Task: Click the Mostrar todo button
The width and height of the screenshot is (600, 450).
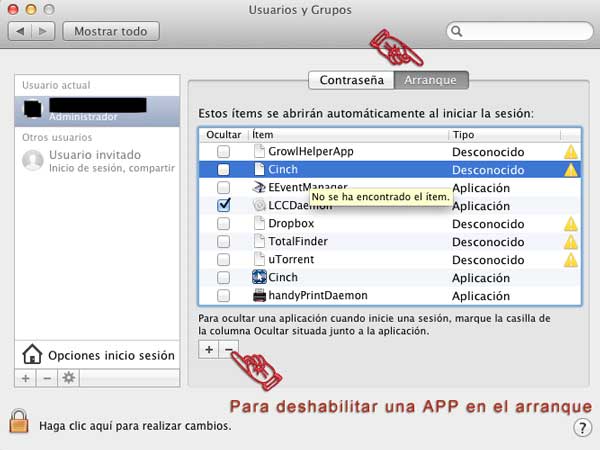Action: coord(111,31)
